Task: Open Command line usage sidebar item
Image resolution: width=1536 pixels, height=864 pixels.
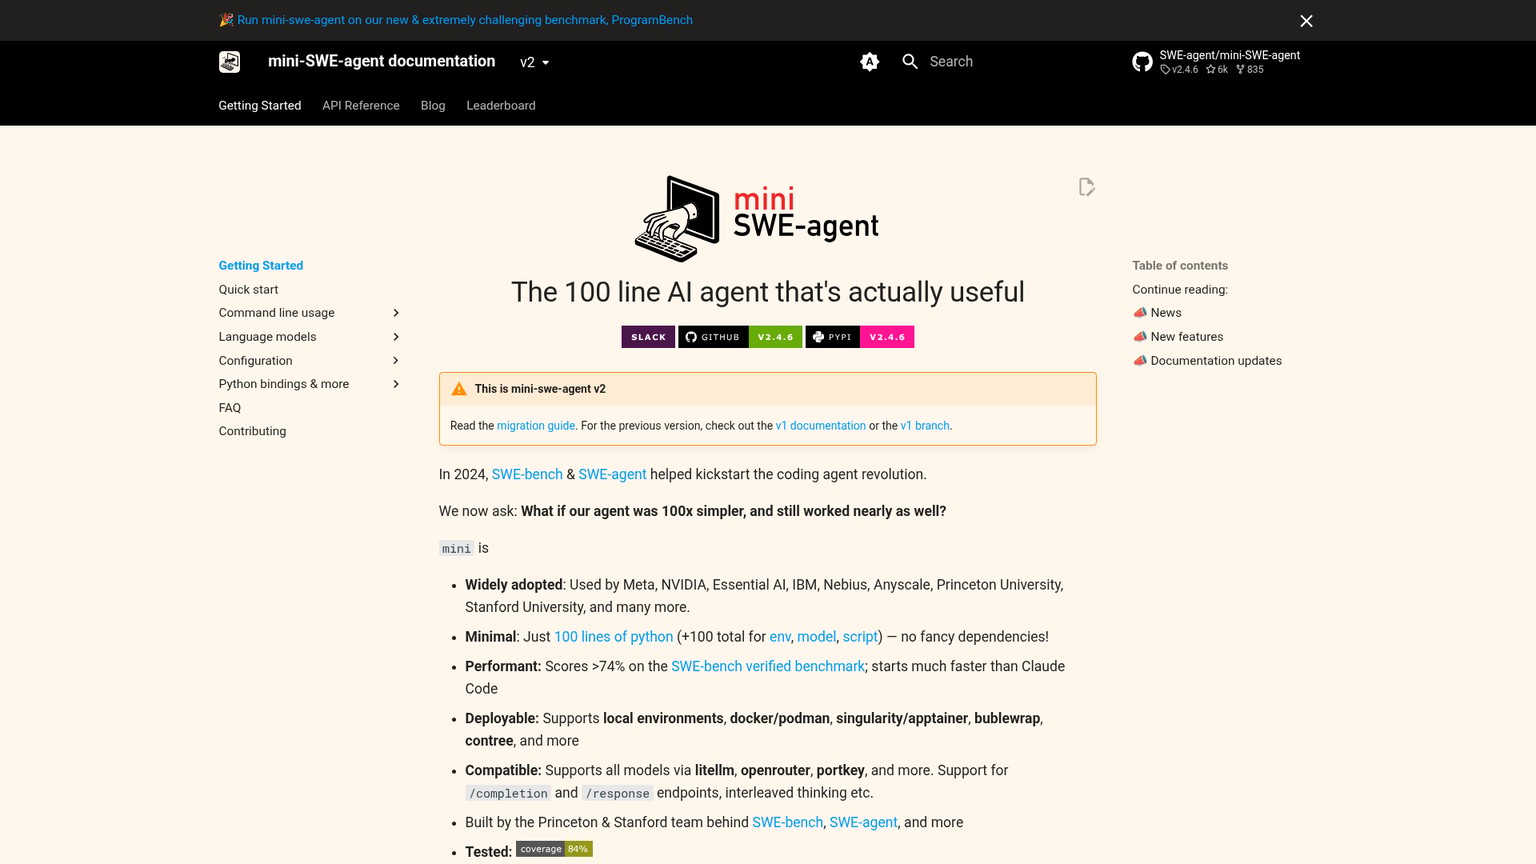Action: [277, 313]
